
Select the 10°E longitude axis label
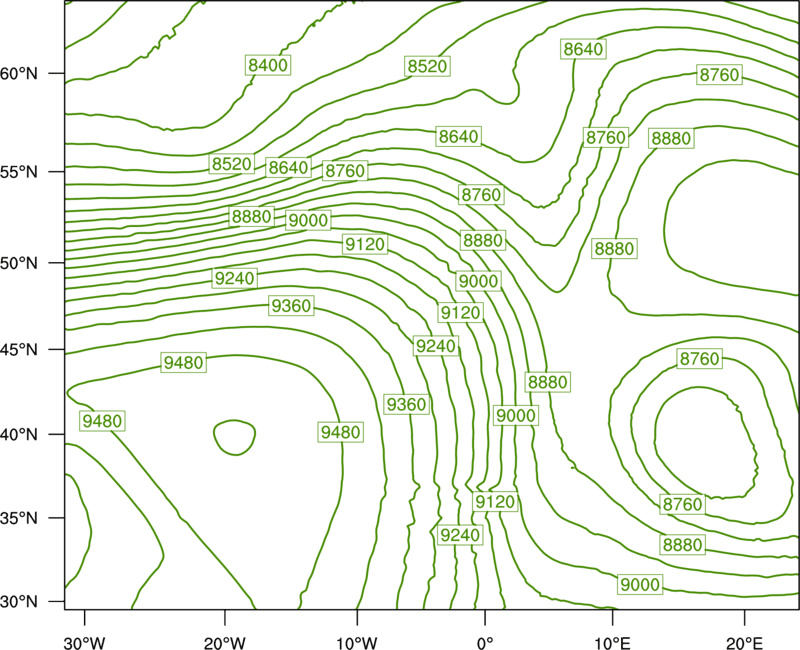pyautogui.click(x=612, y=643)
